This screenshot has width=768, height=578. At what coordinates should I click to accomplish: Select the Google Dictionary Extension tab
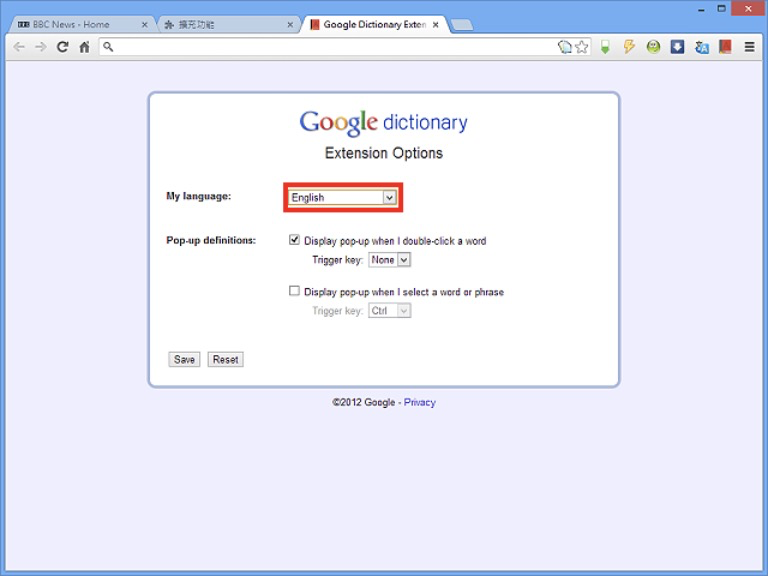coord(374,24)
